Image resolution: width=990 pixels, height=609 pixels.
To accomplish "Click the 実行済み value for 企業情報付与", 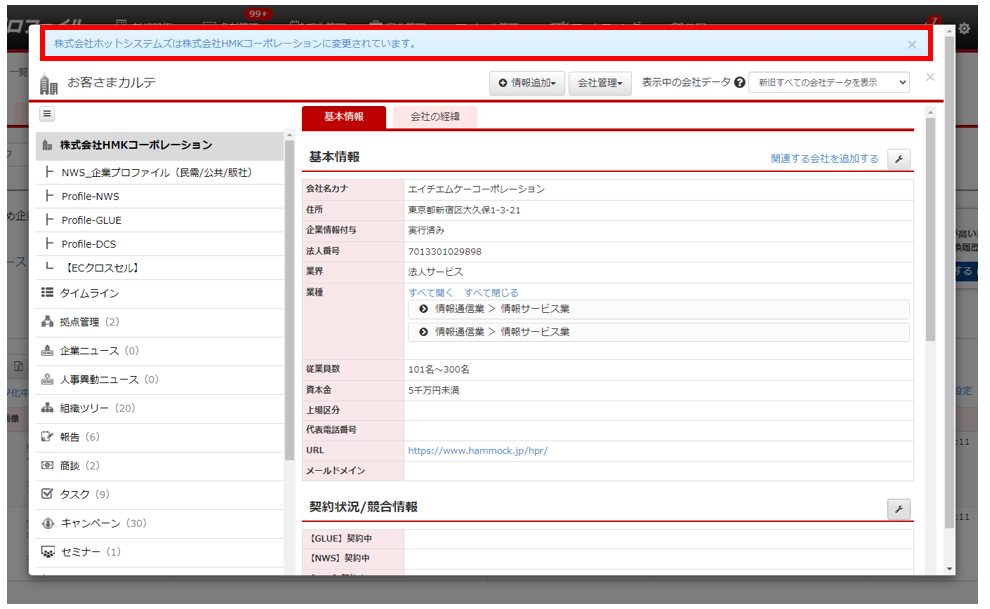I will pos(426,231).
